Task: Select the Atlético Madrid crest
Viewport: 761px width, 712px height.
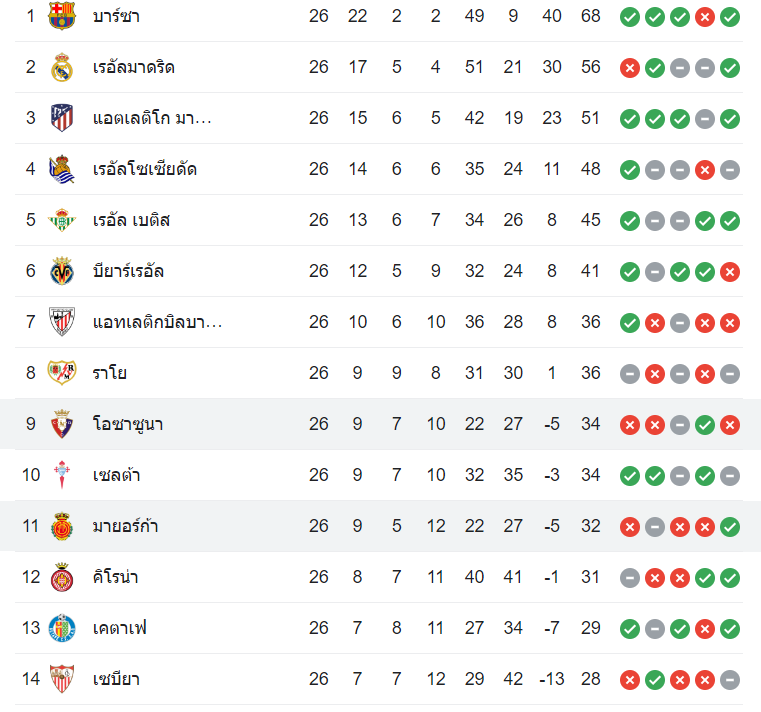Action: click(x=62, y=118)
